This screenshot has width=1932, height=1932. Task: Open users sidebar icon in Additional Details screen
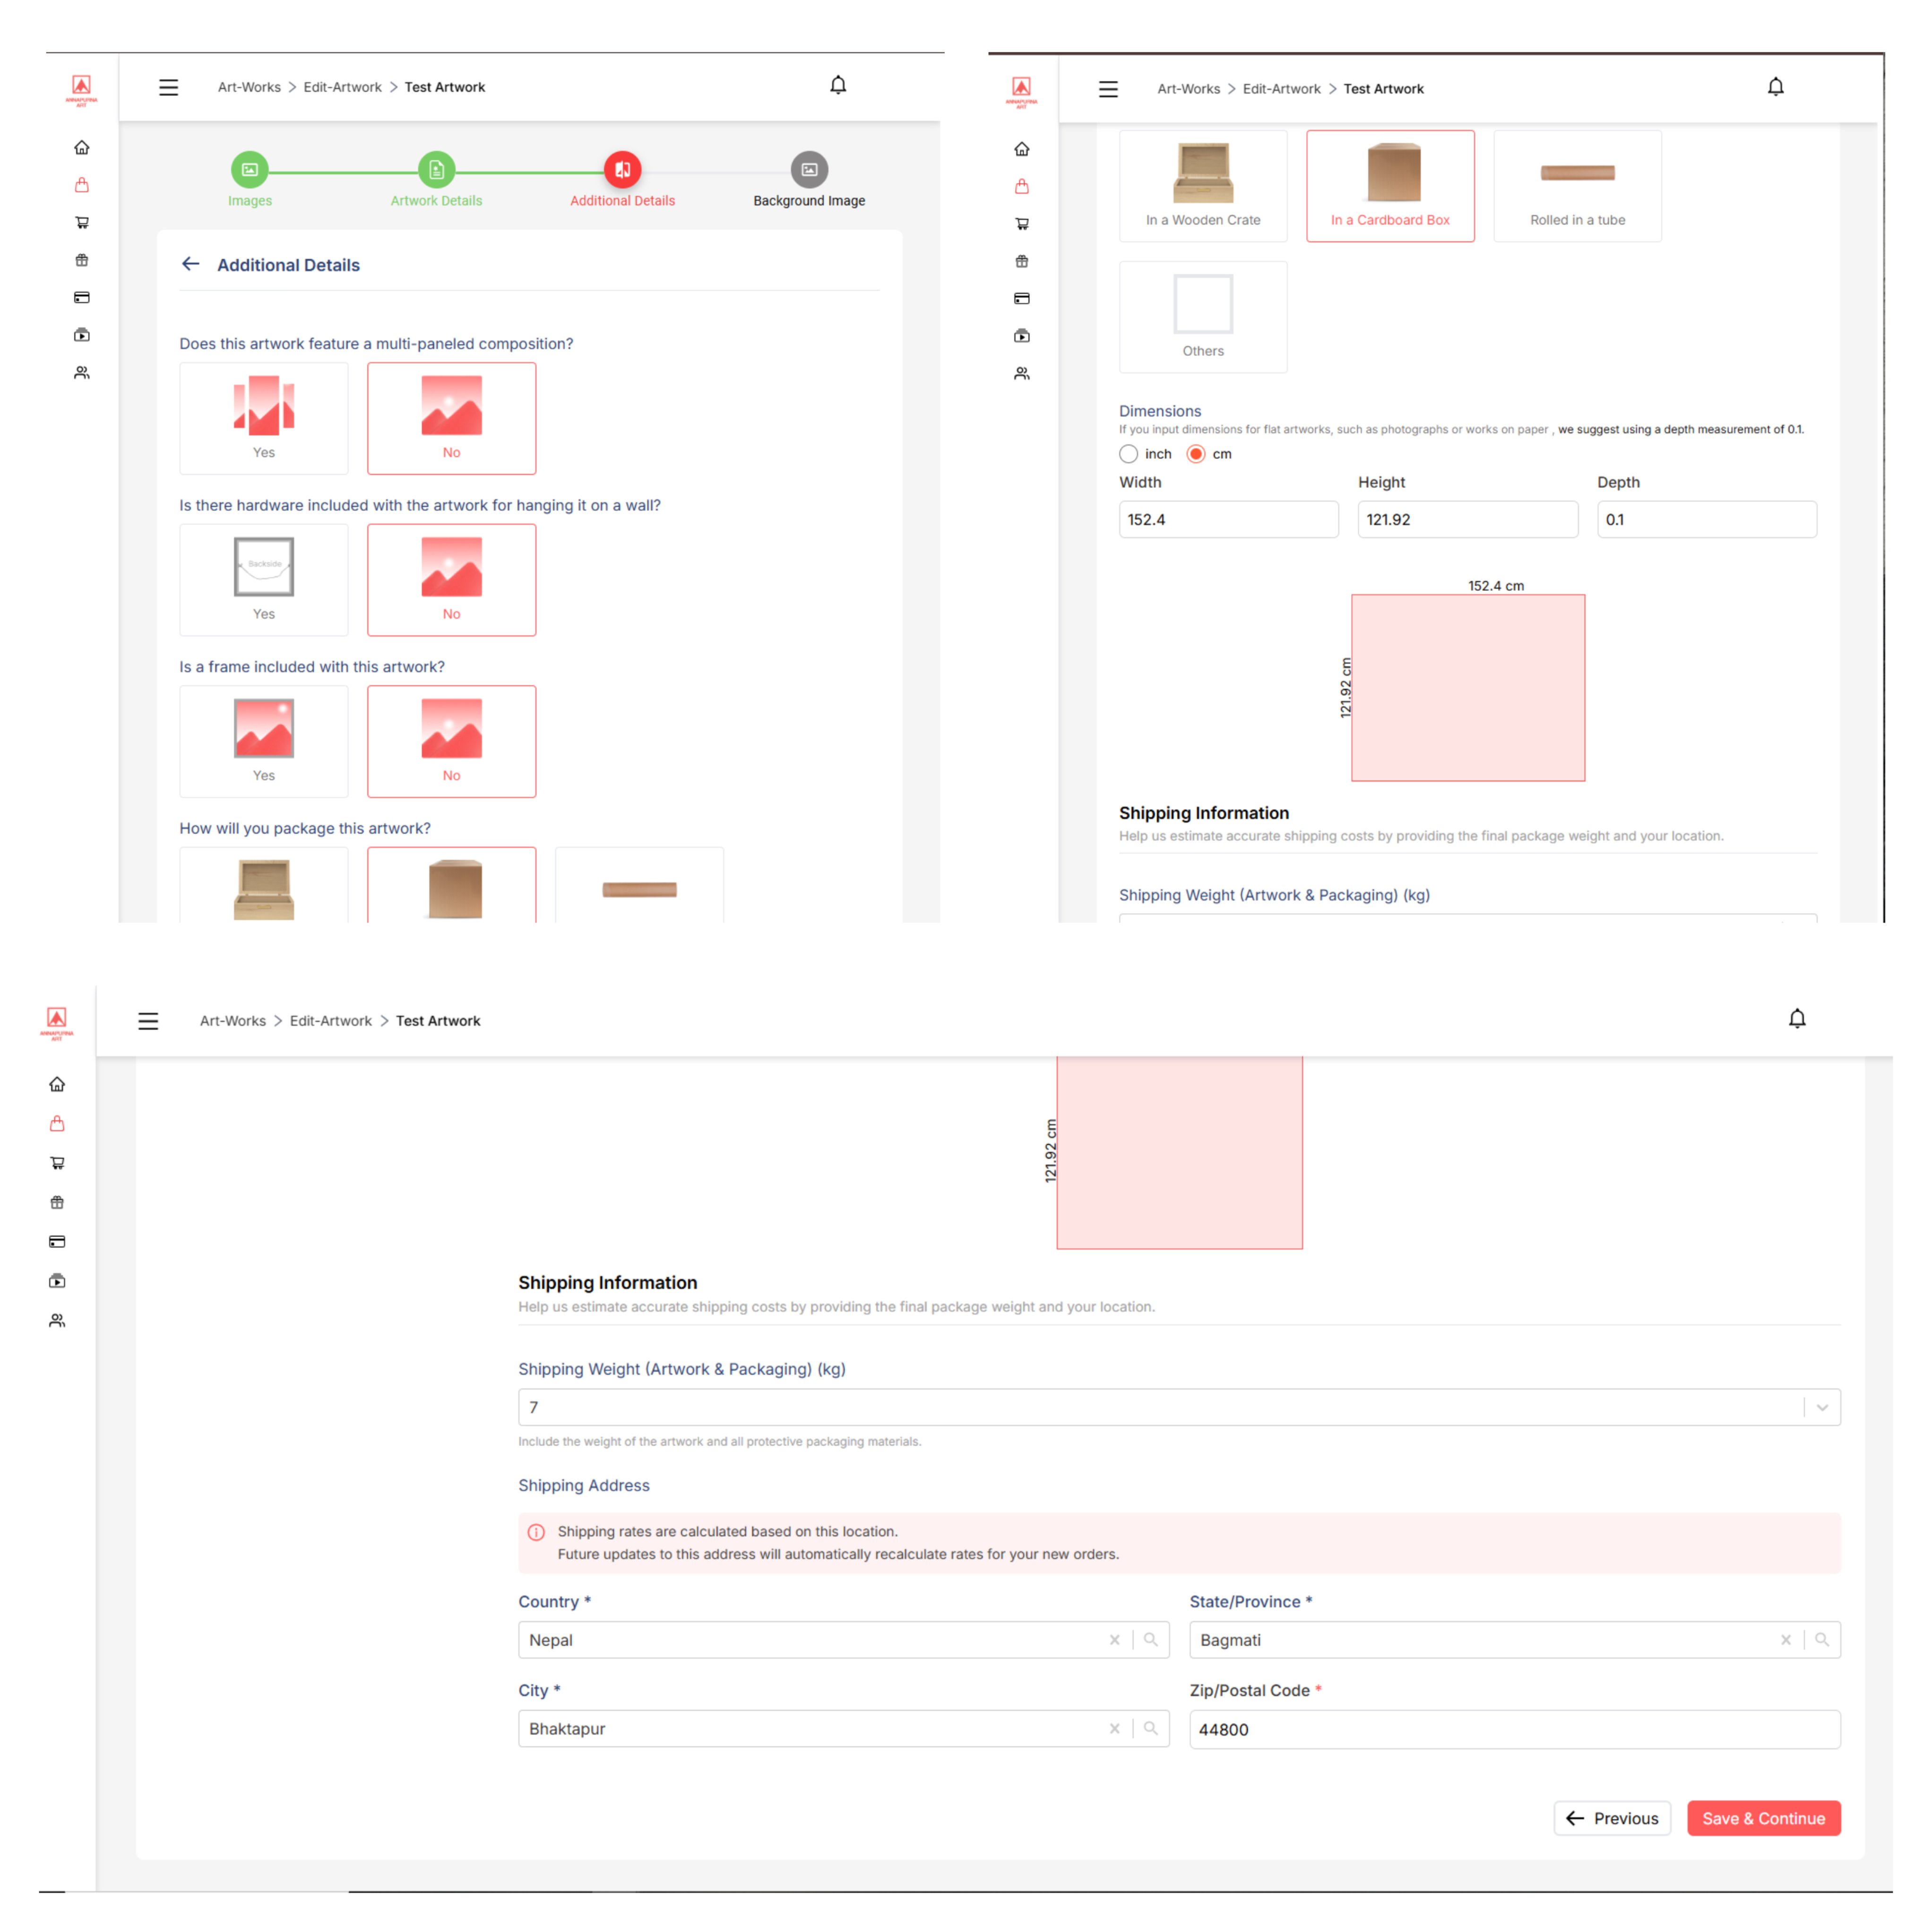pyautogui.click(x=82, y=372)
